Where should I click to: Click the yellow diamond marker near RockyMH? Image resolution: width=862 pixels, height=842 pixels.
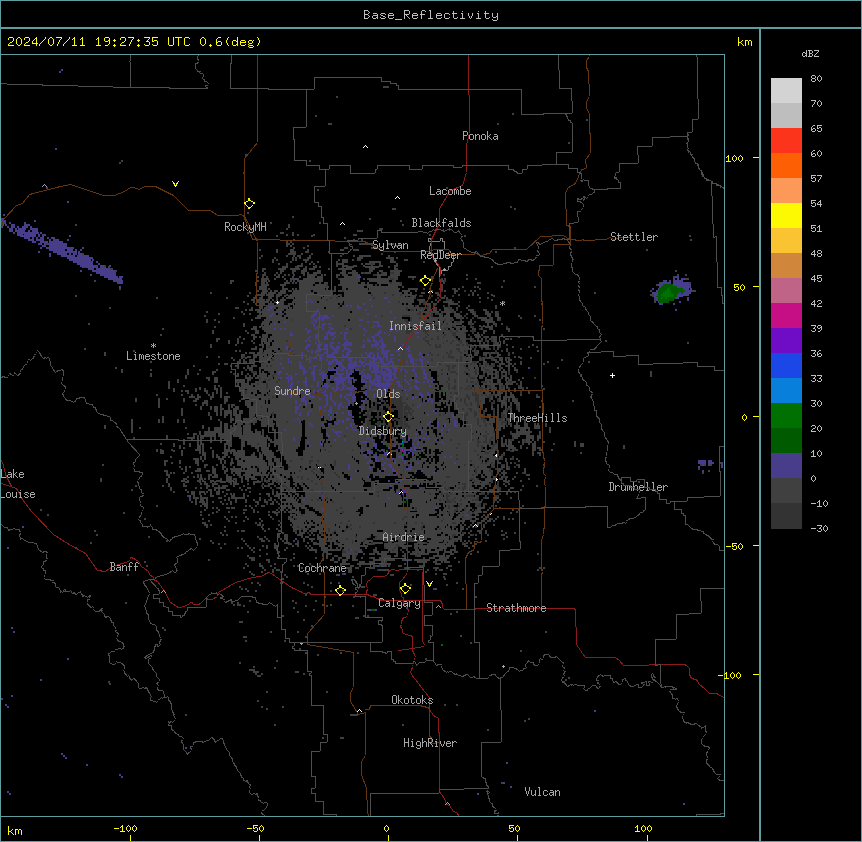pos(249,204)
